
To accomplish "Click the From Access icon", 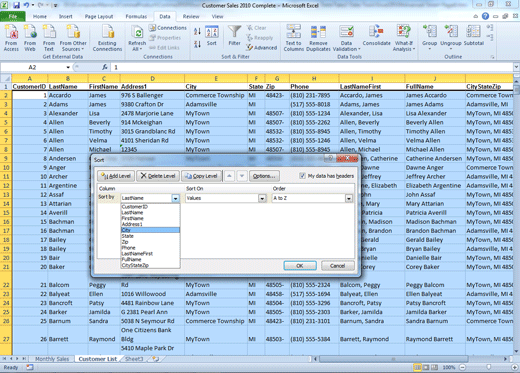I will pos(11,38).
